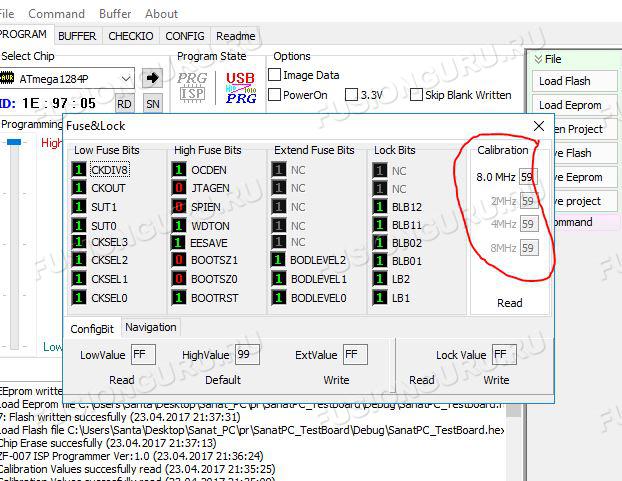Click the PRG ISP program state icon

pos(192,86)
